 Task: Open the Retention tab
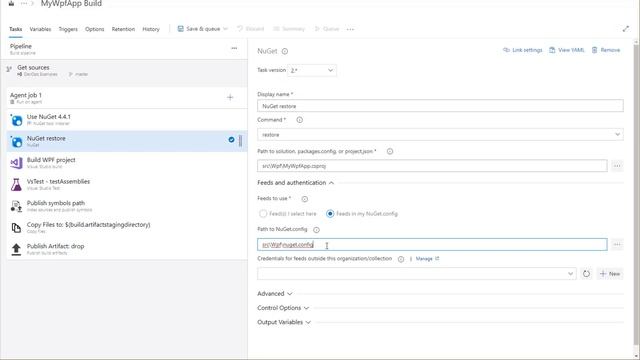point(123,29)
